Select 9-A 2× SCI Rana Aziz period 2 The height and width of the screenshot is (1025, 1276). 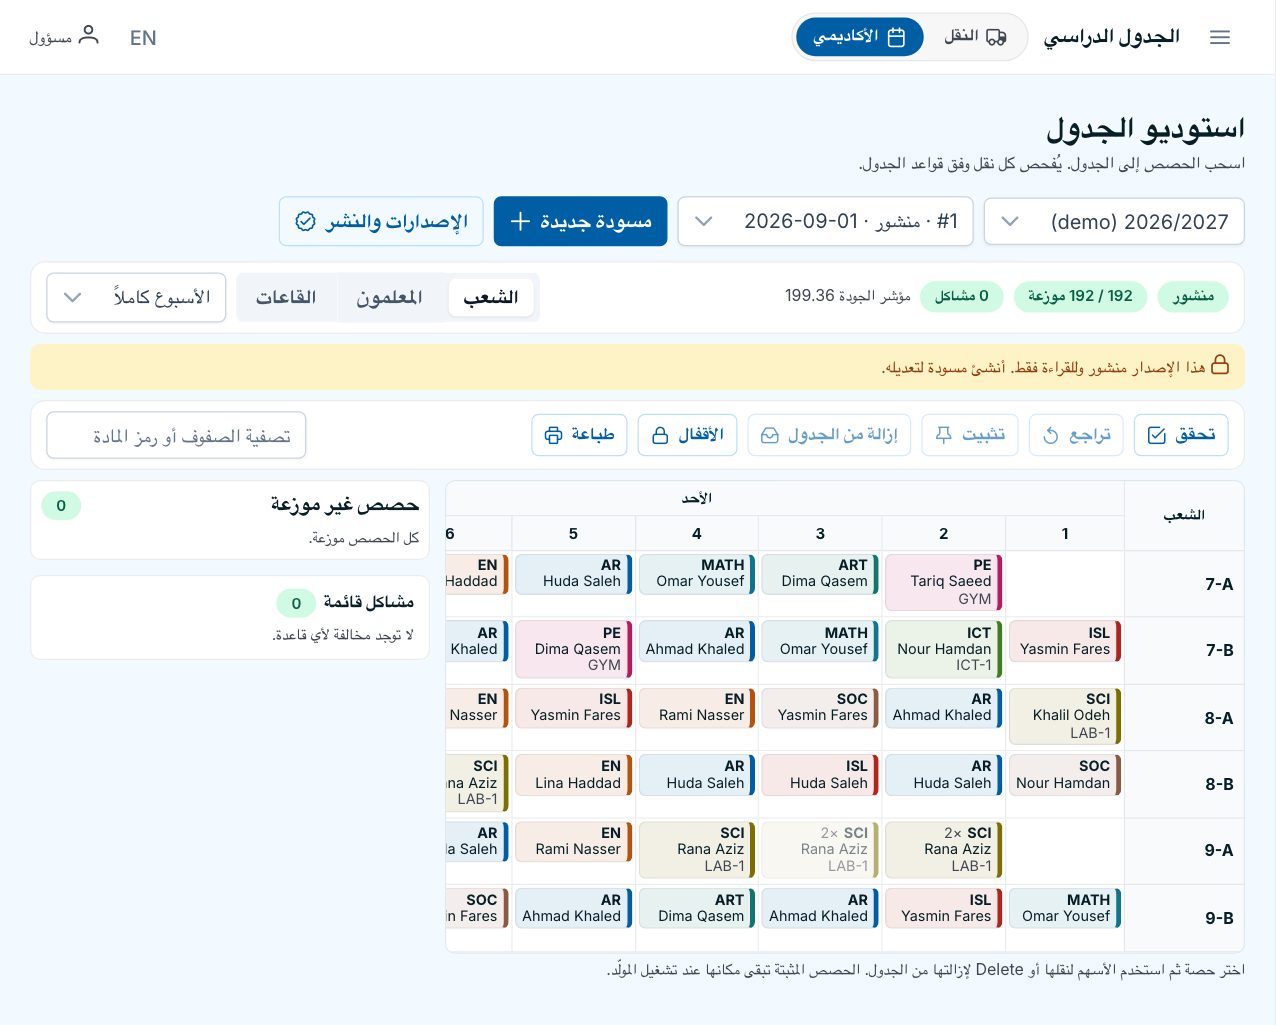(x=943, y=850)
